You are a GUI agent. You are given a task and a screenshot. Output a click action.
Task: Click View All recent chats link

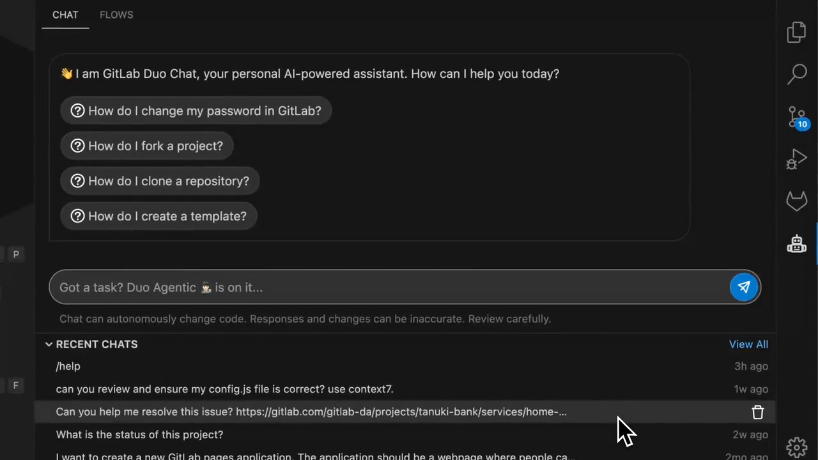tap(748, 344)
